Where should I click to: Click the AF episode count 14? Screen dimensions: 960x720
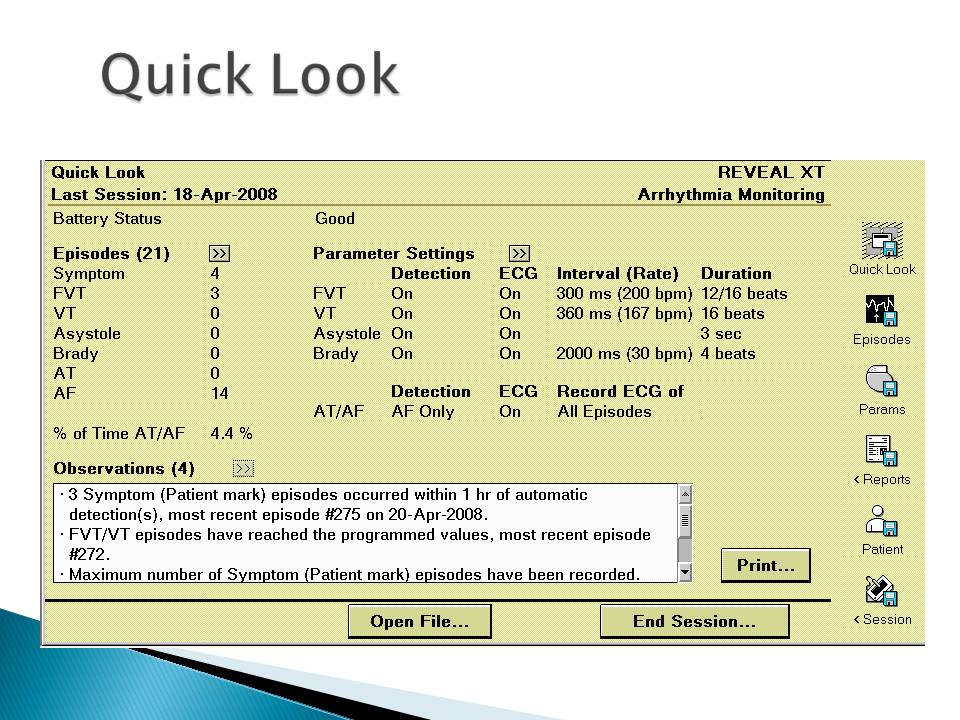click(x=219, y=393)
